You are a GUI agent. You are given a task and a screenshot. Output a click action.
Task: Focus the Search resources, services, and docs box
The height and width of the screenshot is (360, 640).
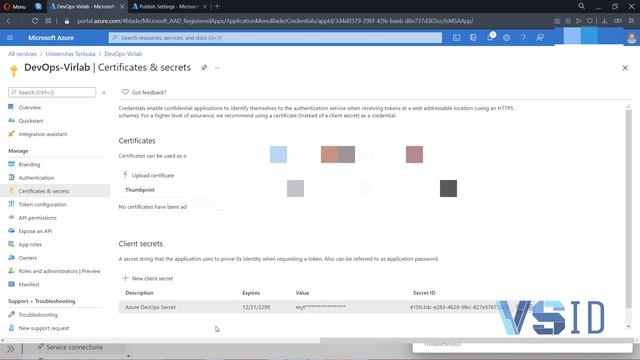click(275, 38)
